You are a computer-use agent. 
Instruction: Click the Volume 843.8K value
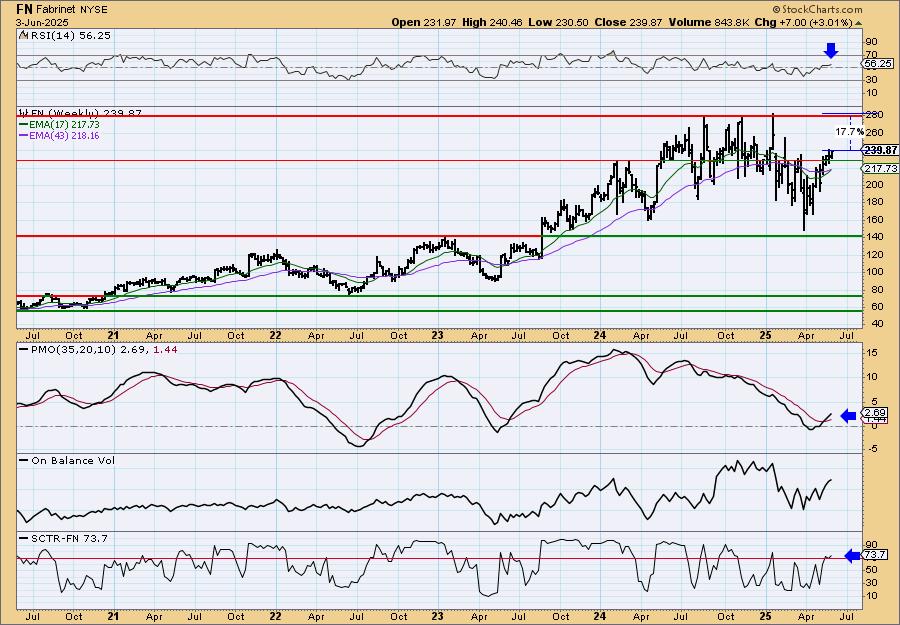coord(708,22)
